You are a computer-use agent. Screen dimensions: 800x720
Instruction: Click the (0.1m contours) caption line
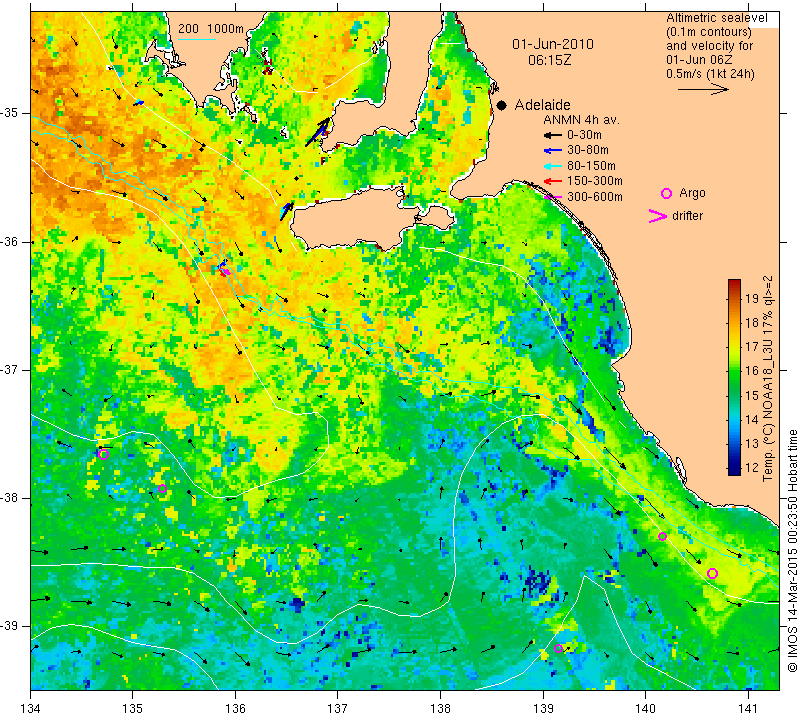(709, 32)
